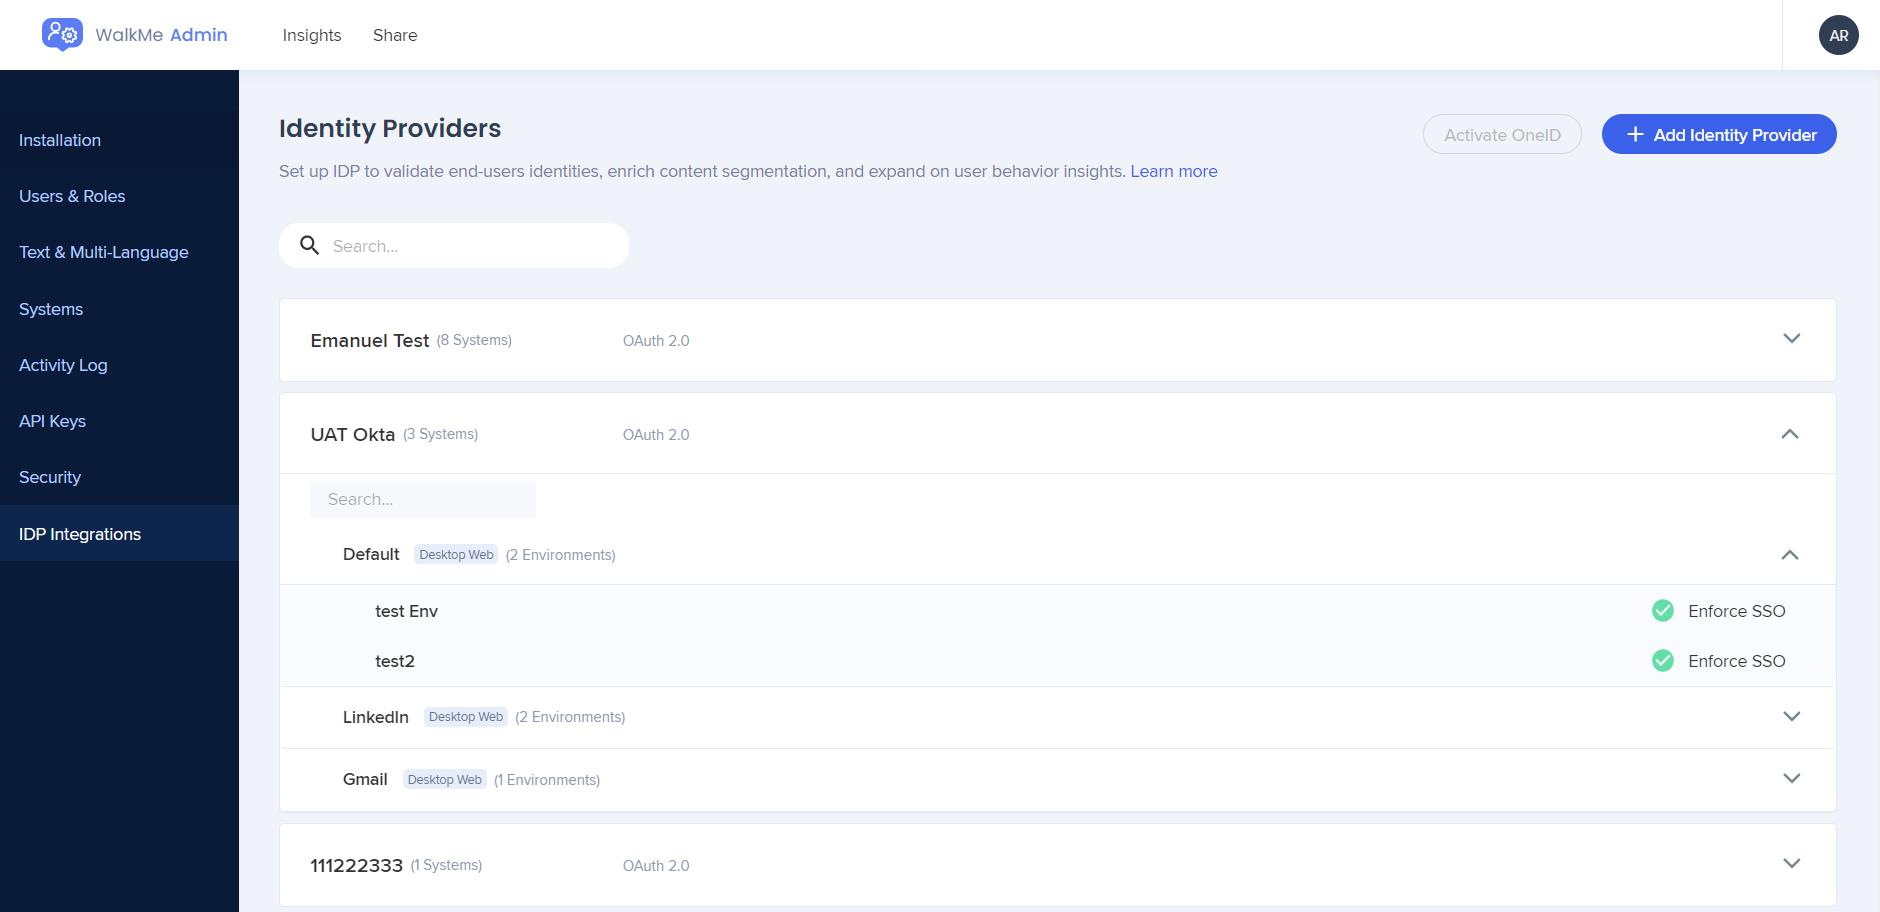Go to Security settings in sidebar
The height and width of the screenshot is (912, 1880).
pos(49,477)
